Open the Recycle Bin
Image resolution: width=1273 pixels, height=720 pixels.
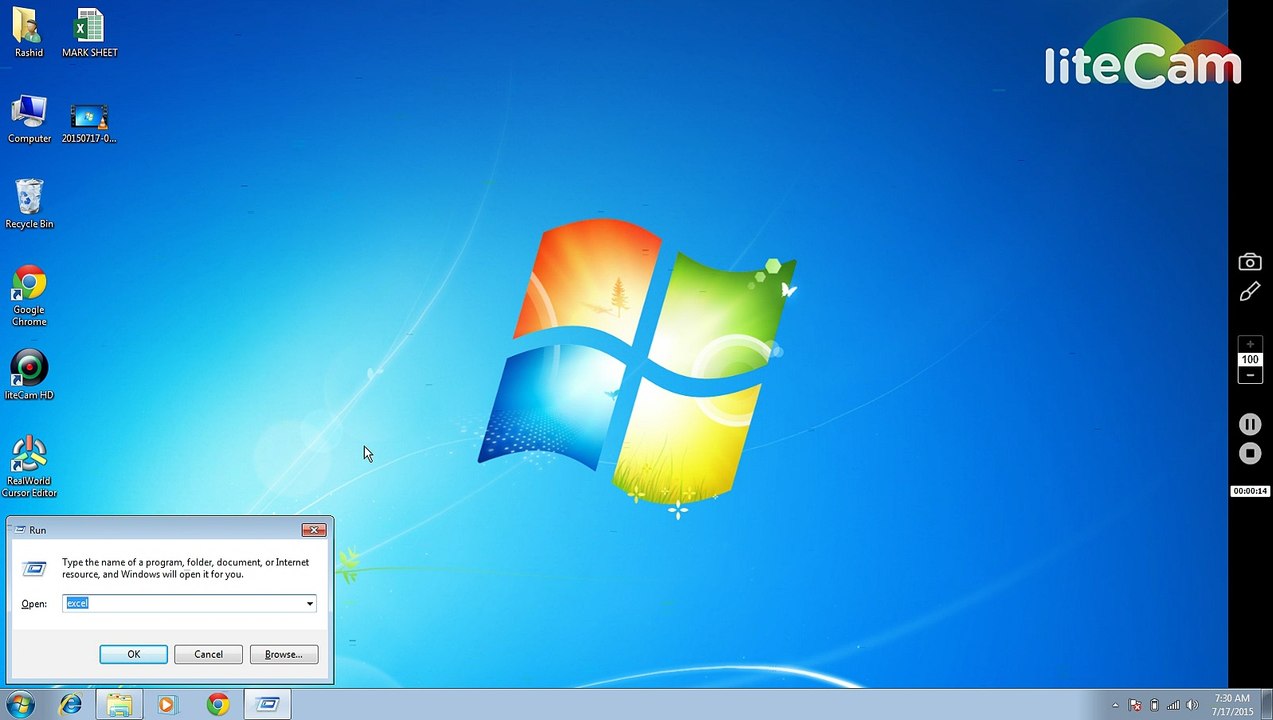coord(29,204)
